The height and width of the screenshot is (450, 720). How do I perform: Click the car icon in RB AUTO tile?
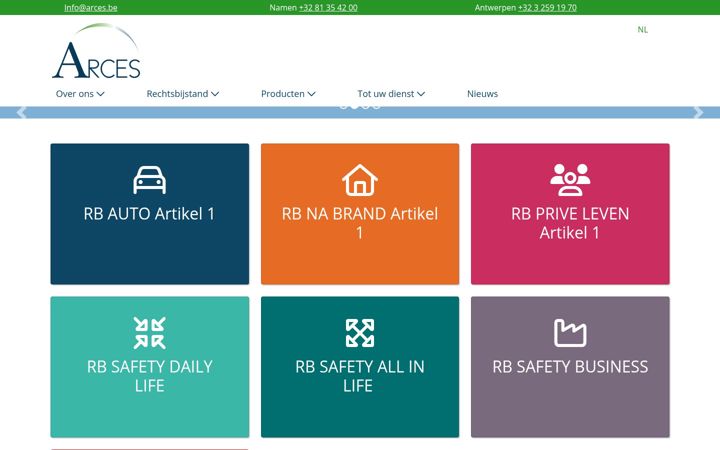coord(150,180)
